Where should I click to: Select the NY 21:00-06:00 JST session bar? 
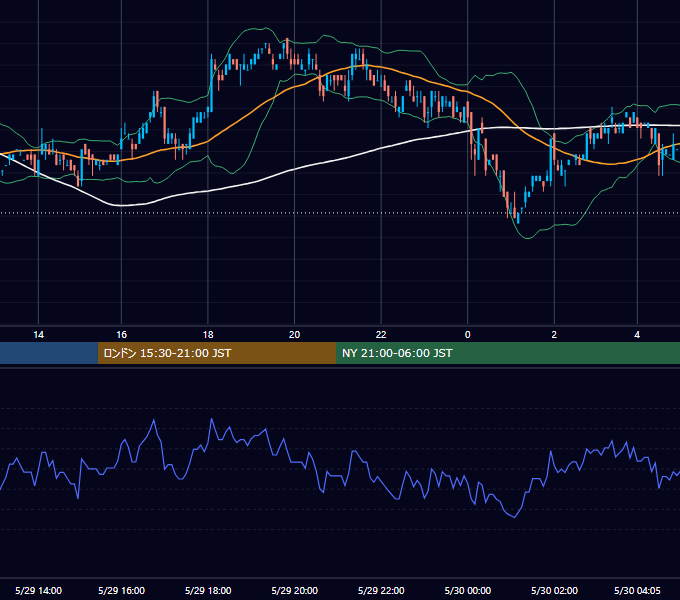pyautogui.click(x=508, y=353)
